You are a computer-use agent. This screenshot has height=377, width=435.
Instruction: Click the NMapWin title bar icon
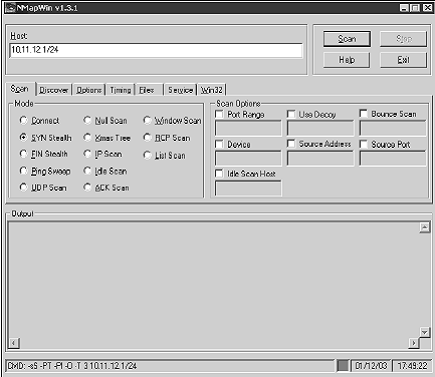[x=11, y=8]
